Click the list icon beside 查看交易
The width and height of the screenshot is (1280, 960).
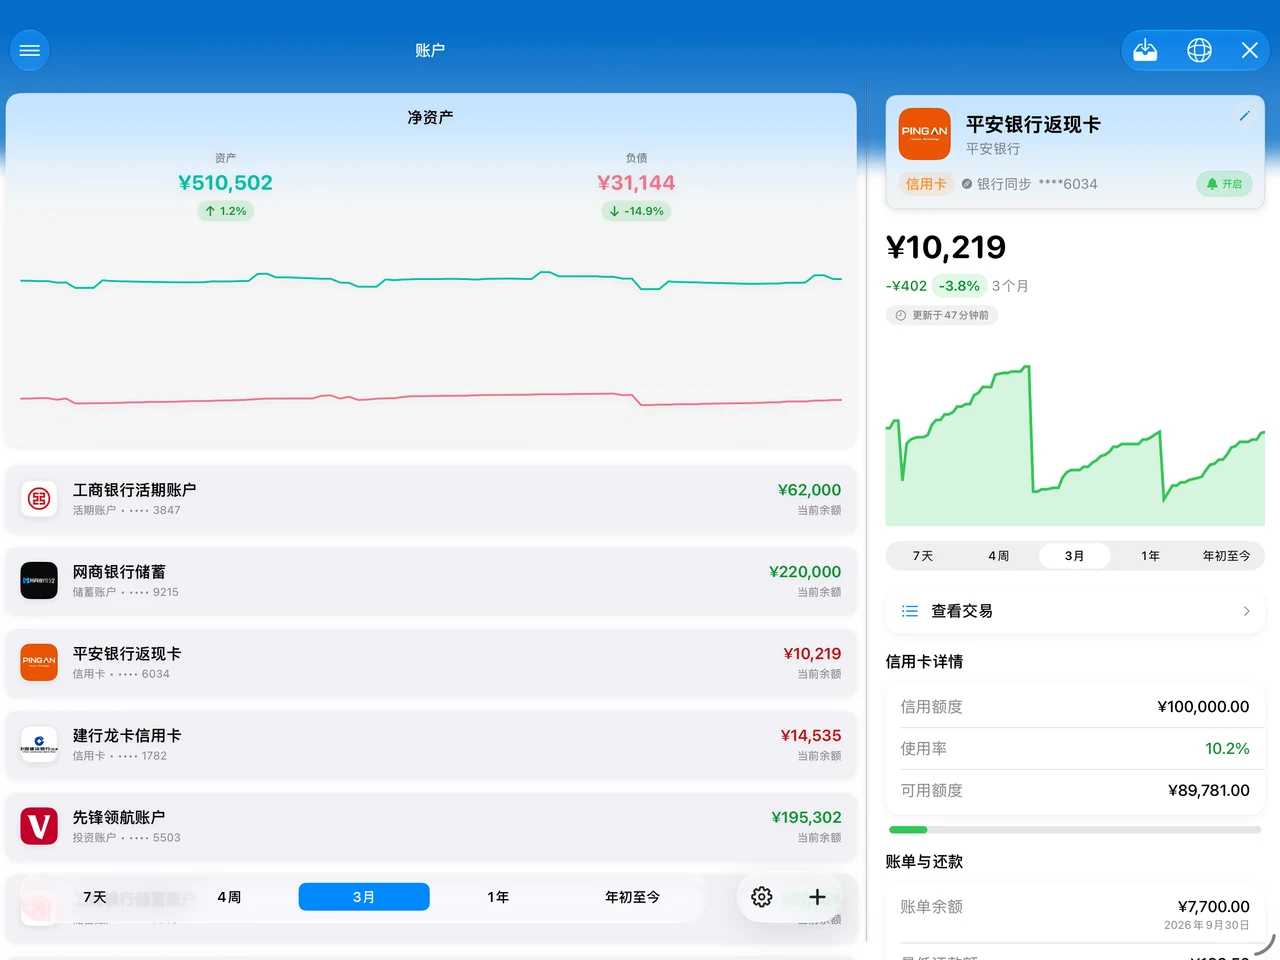[x=910, y=611]
